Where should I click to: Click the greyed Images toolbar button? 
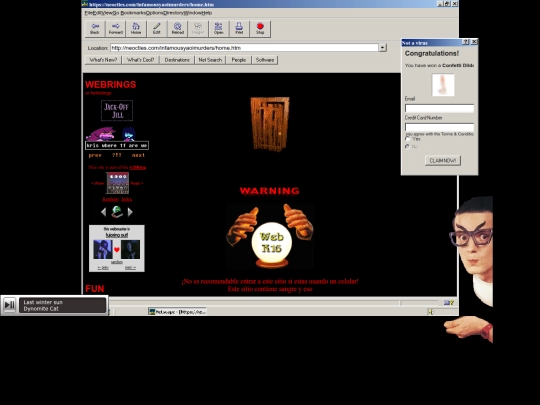[x=198, y=28]
